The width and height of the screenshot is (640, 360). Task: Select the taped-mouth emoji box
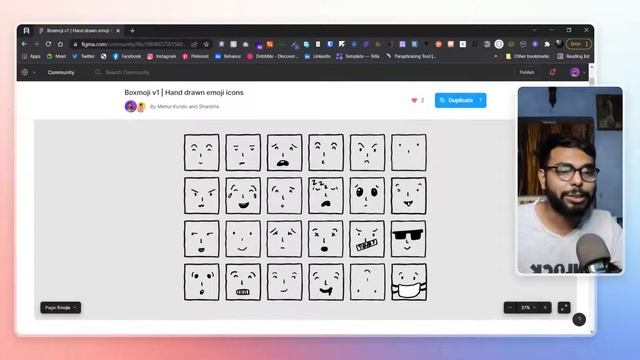pyautogui.click(x=367, y=239)
